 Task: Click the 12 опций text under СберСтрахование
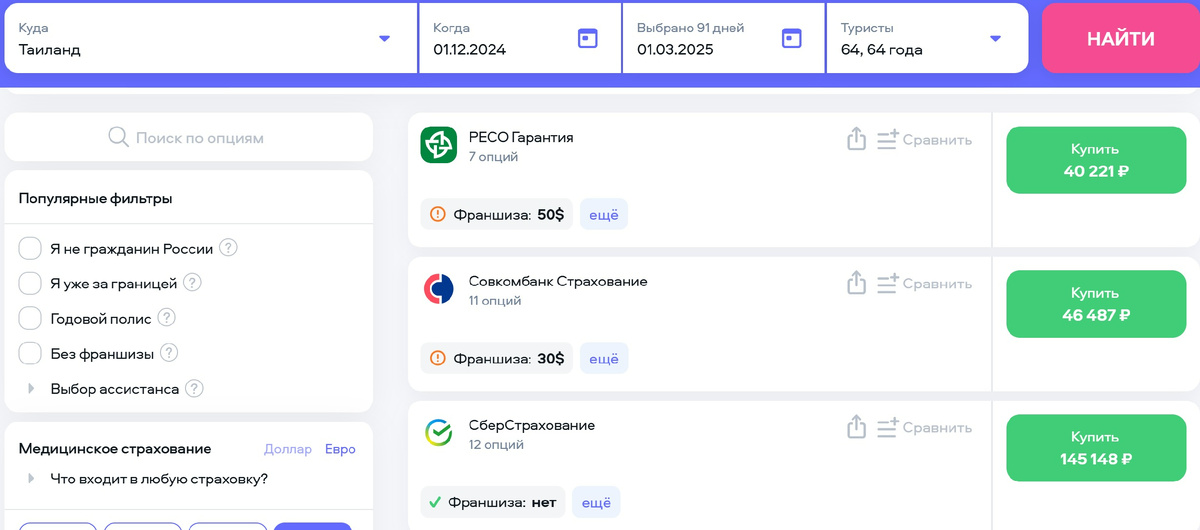point(496,445)
